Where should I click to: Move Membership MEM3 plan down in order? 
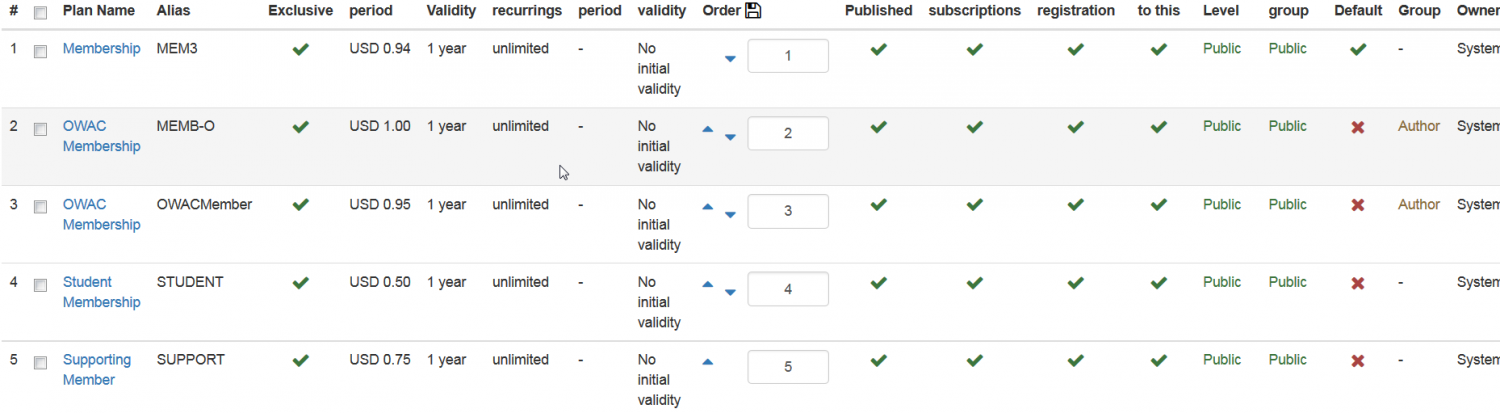tap(730, 59)
